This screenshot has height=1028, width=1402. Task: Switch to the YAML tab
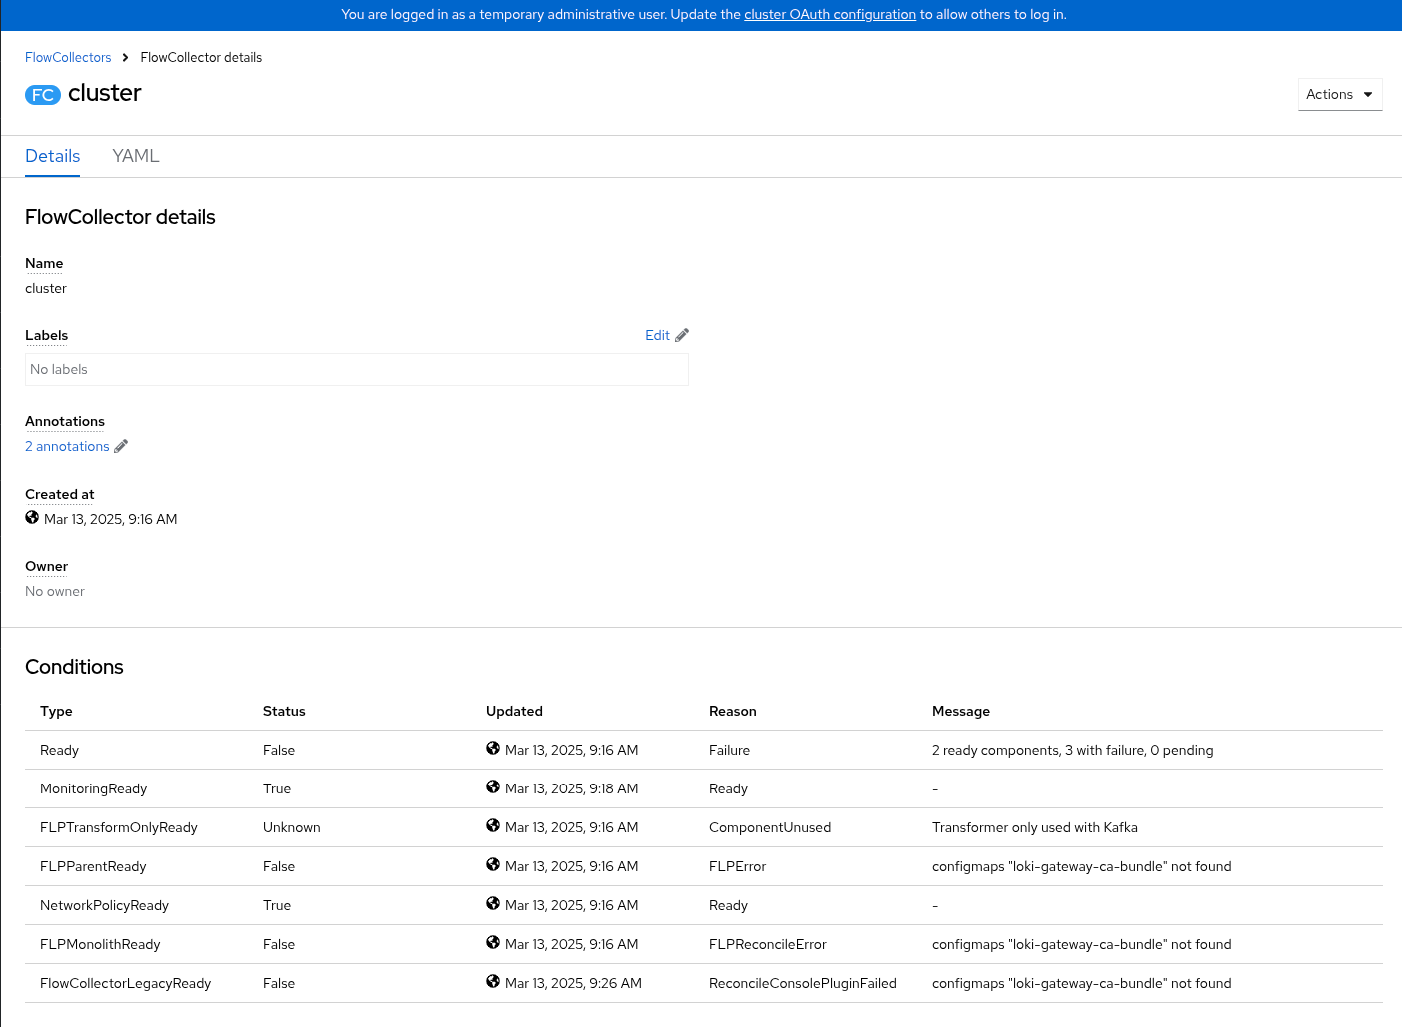coord(136,156)
